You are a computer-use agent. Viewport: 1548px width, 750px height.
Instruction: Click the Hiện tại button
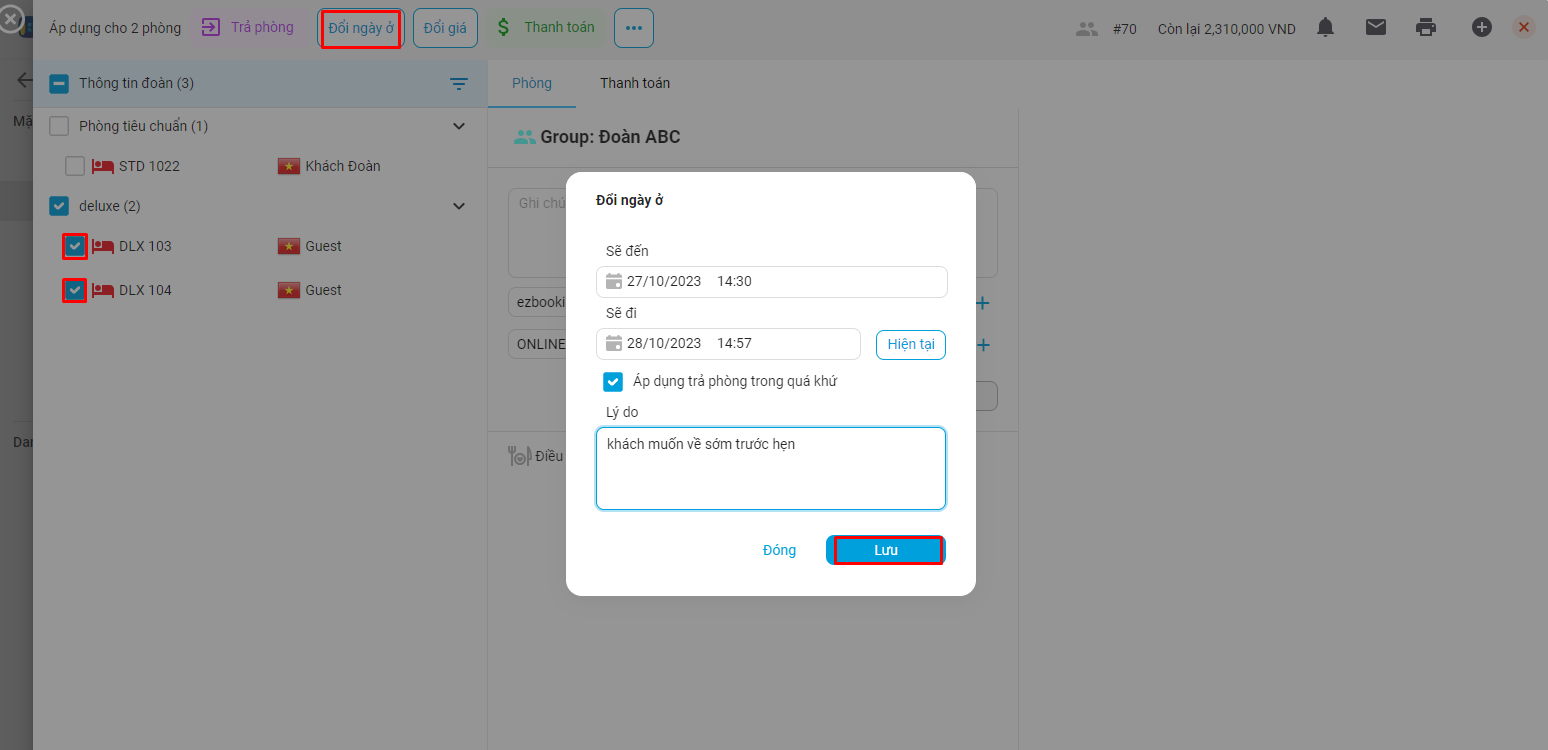click(x=910, y=344)
